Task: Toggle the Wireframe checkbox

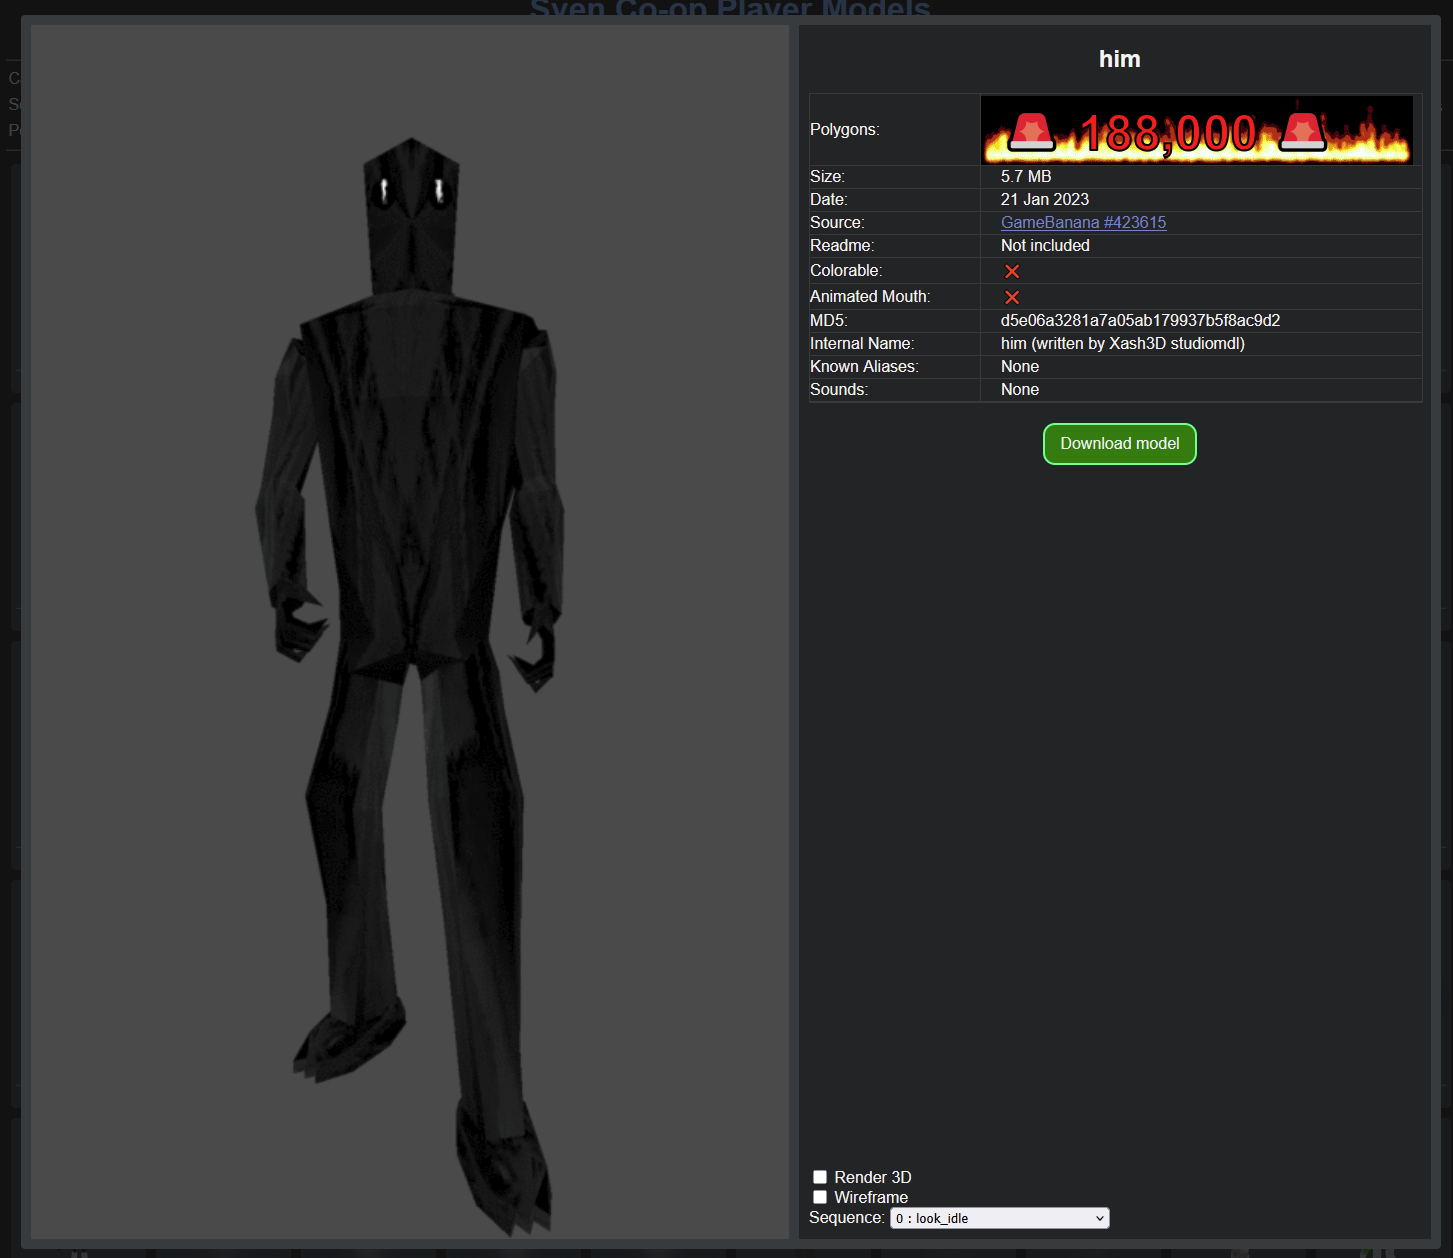Action: tap(820, 1197)
